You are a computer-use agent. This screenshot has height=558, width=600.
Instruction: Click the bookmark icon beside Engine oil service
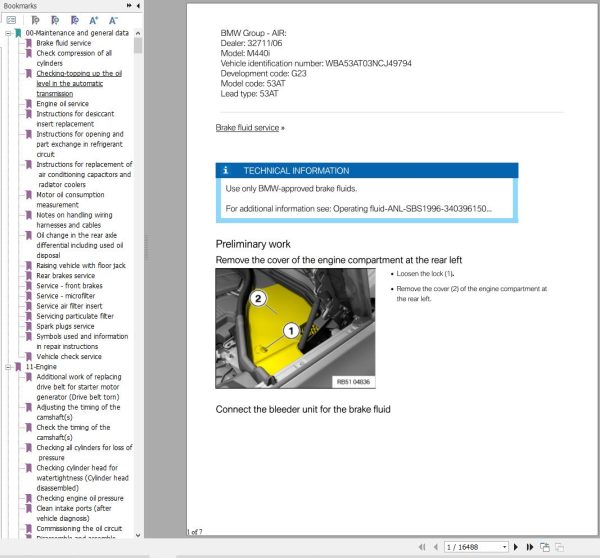tap(29, 103)
